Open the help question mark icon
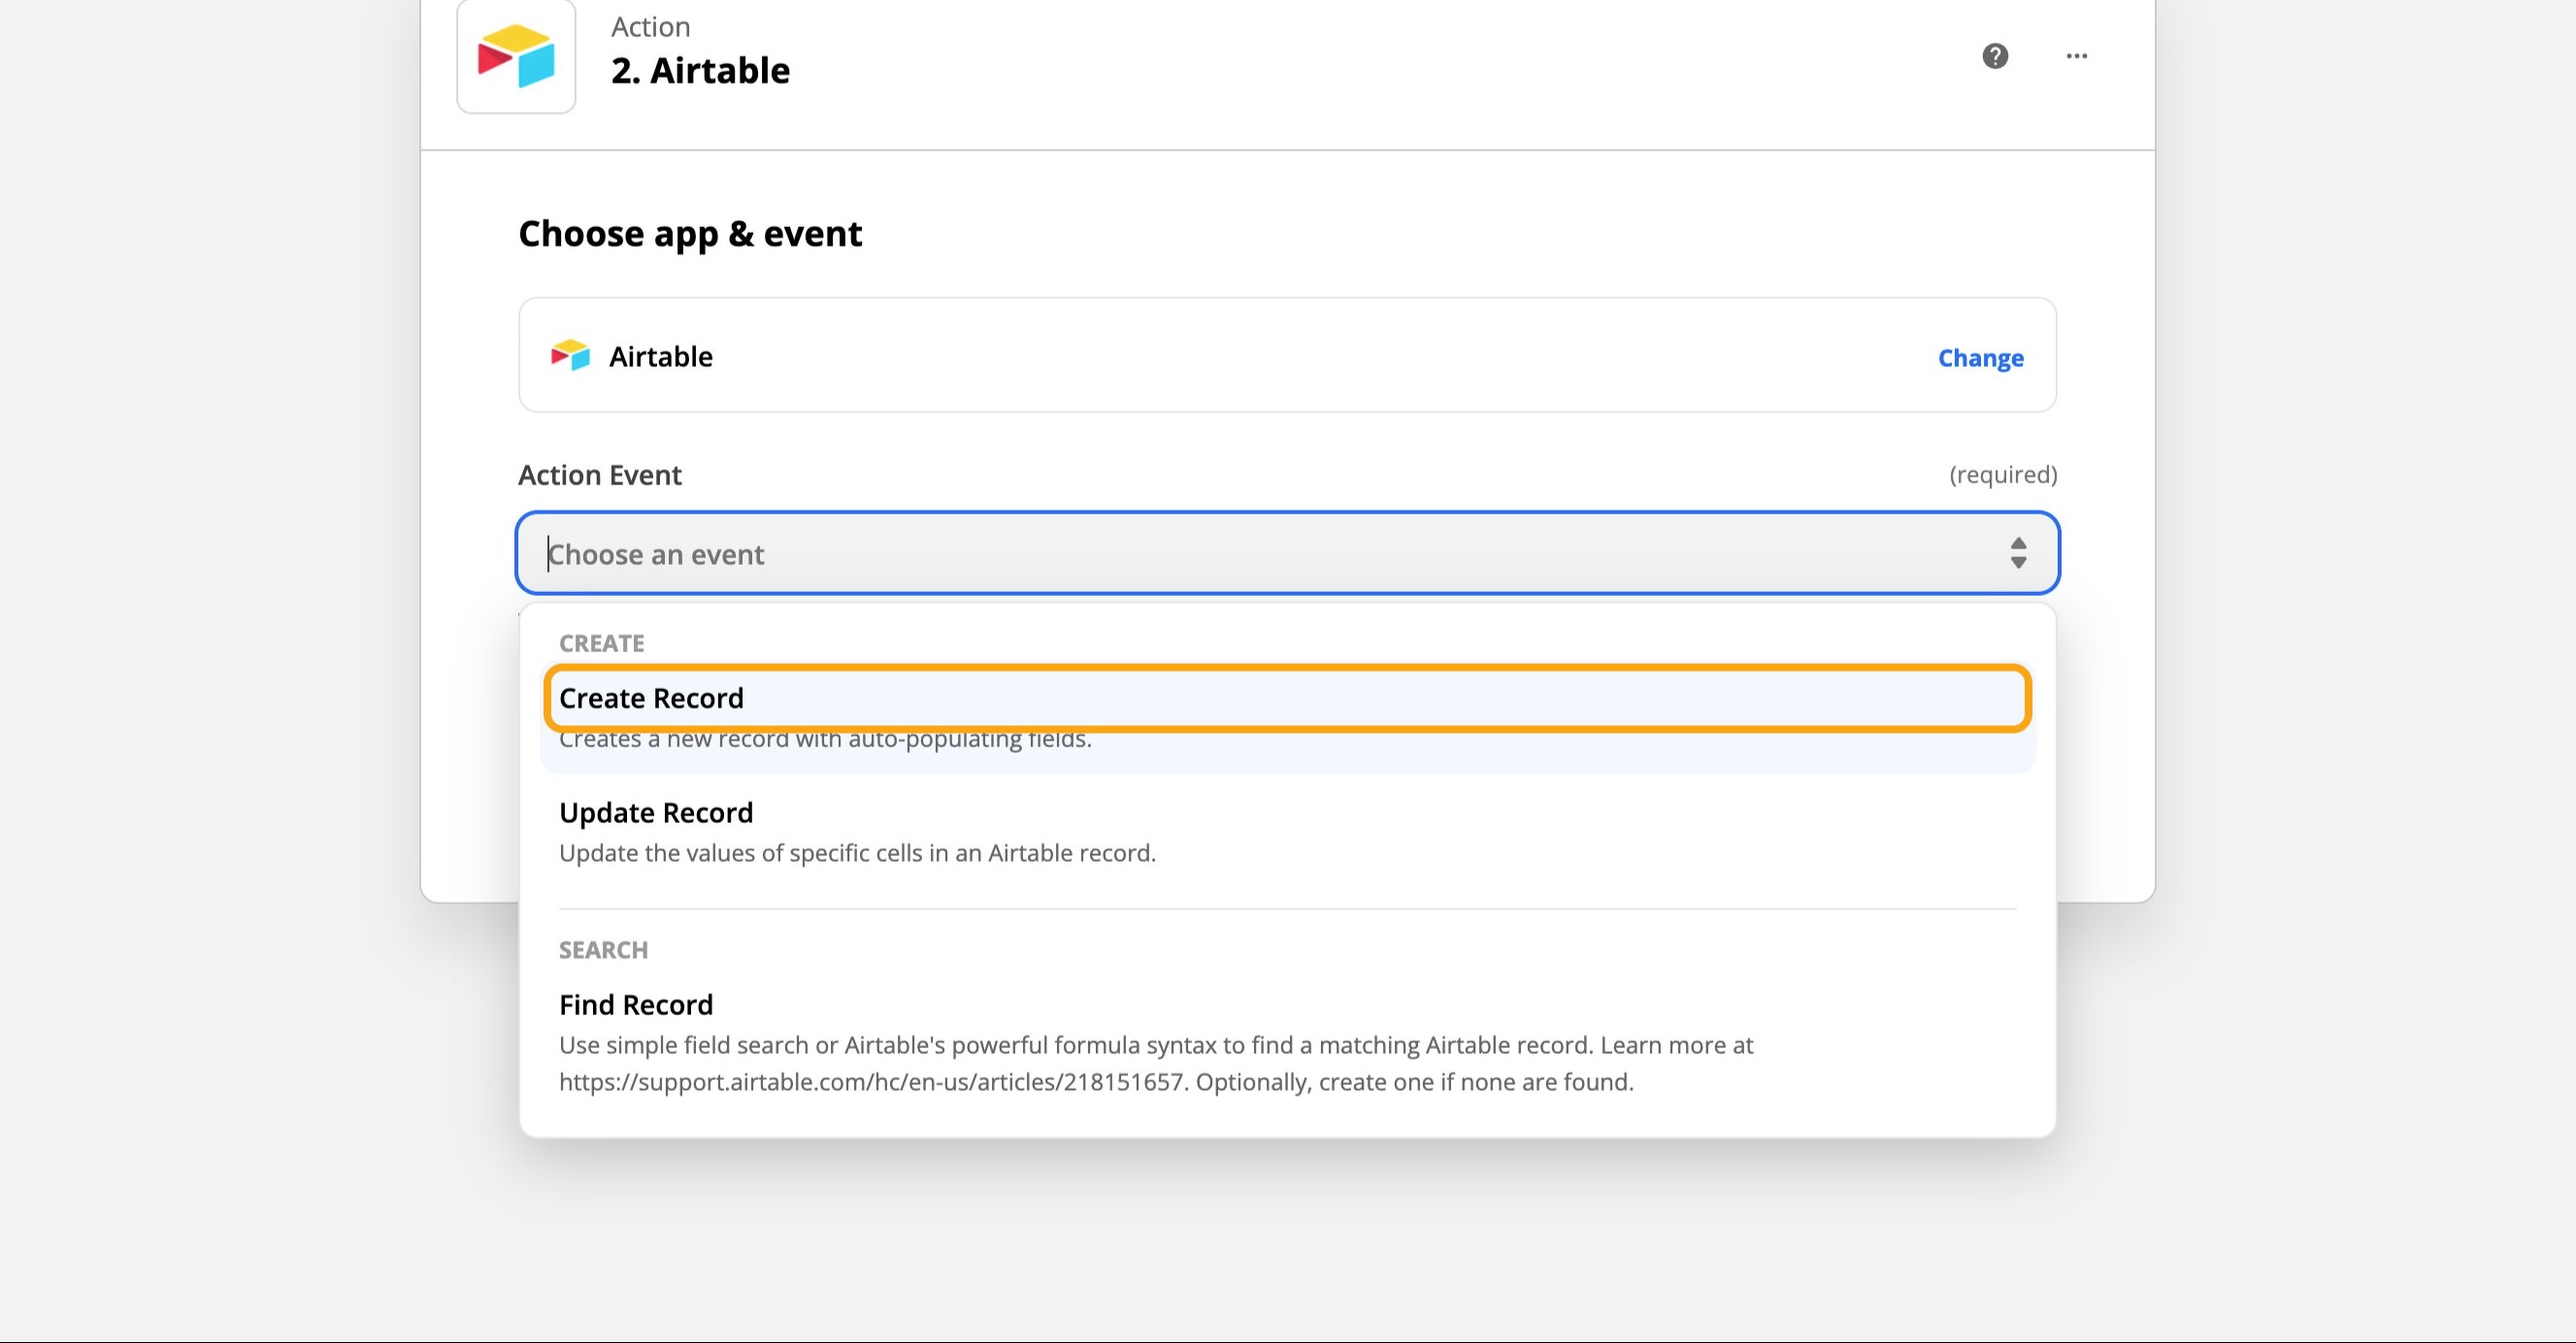Image resolution: width=2576 pixels, height=1343 pixels. 1995,56
